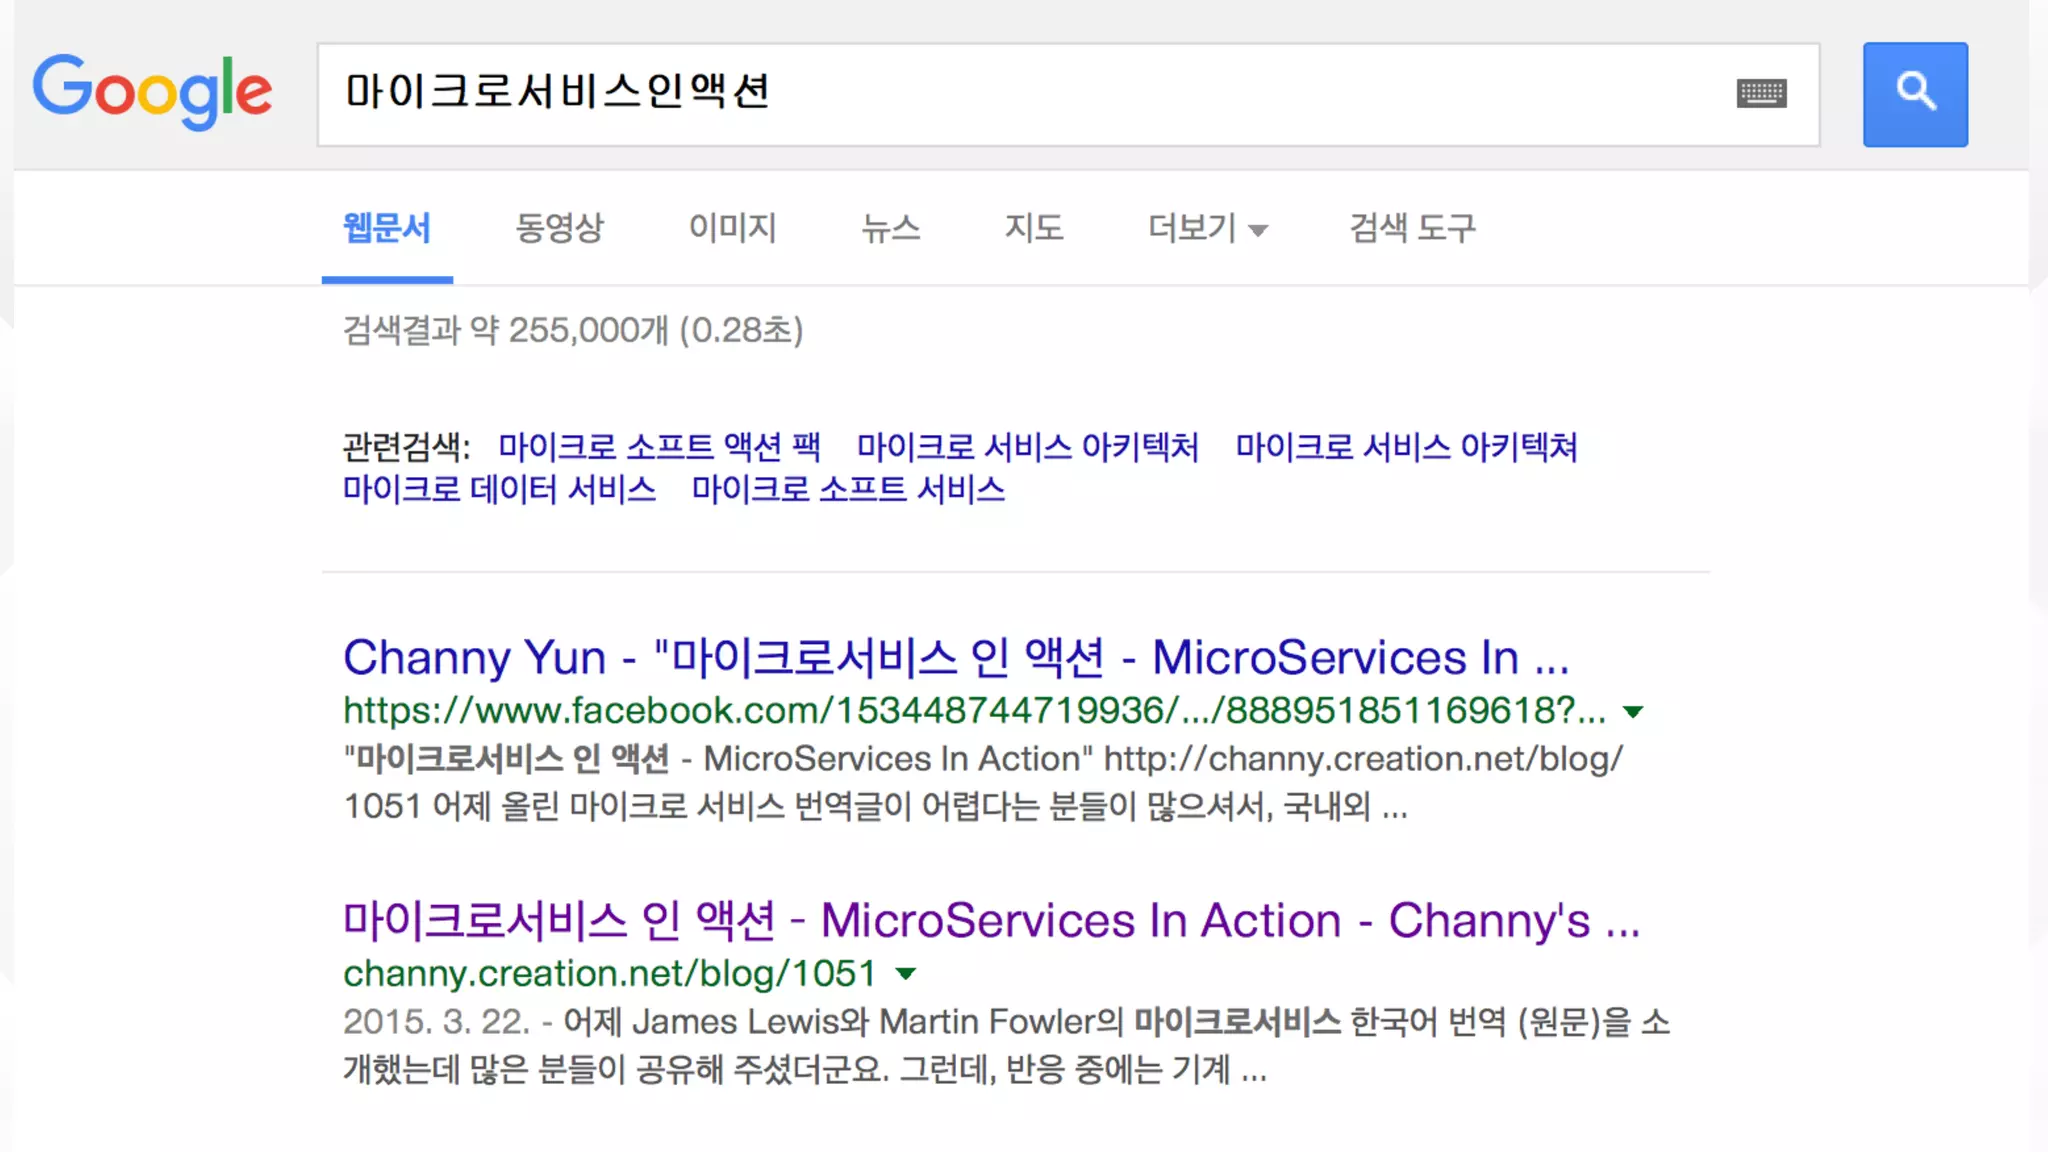Click related search 마이크로 데이터 서비스

pyautogui.click(x=499, y=489)
